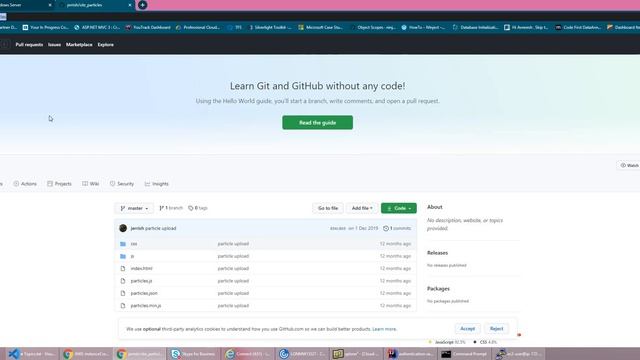The image size is (640, 360).
Task: Go to Marketplace in the GitHub header
Action: click(79, 44)
